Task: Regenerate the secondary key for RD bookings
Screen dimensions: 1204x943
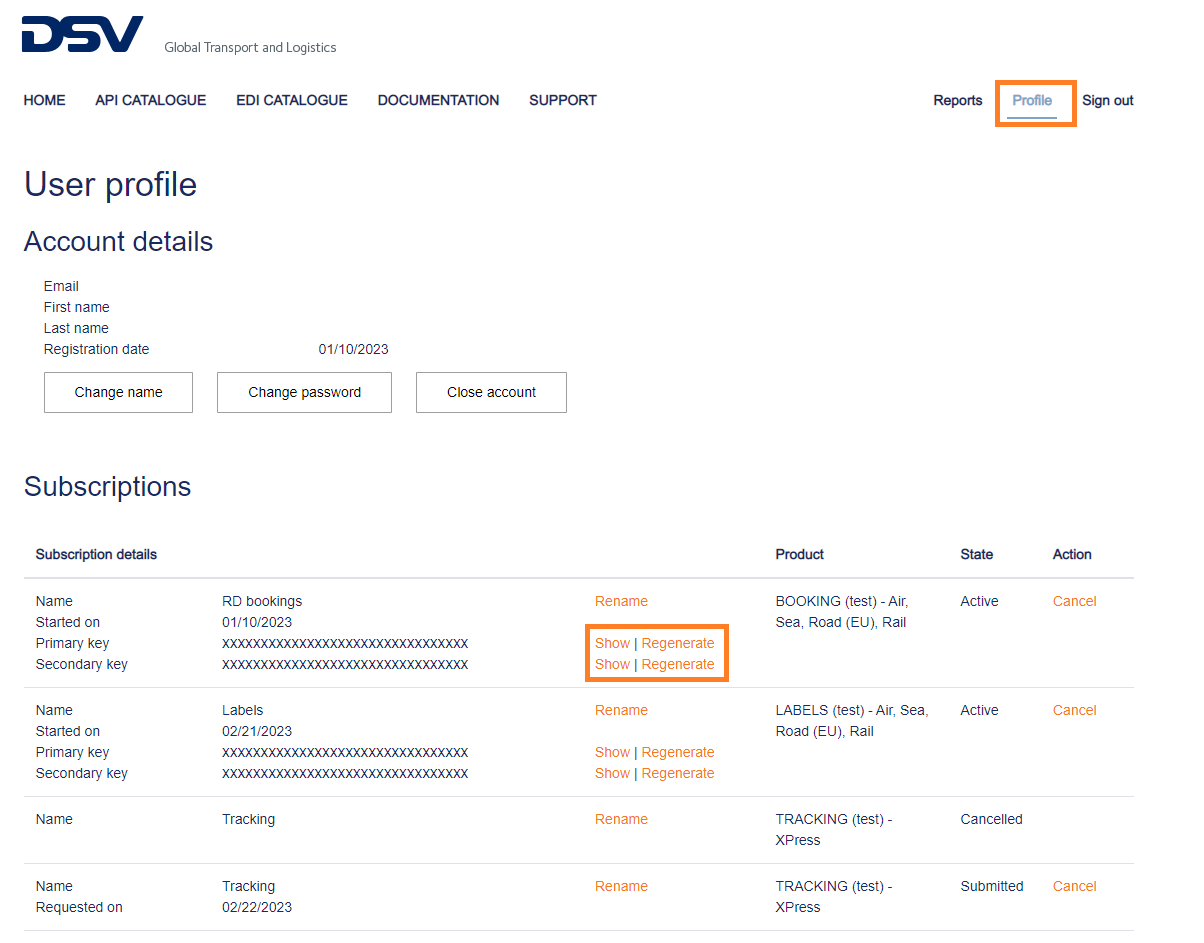Action: 678,664
